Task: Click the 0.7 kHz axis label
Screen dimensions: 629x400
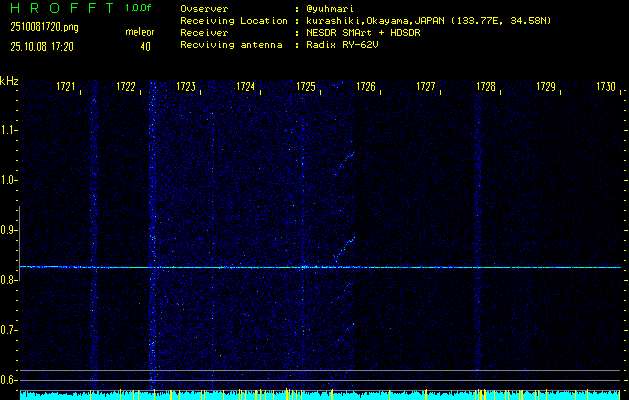Action: [7, 330]
